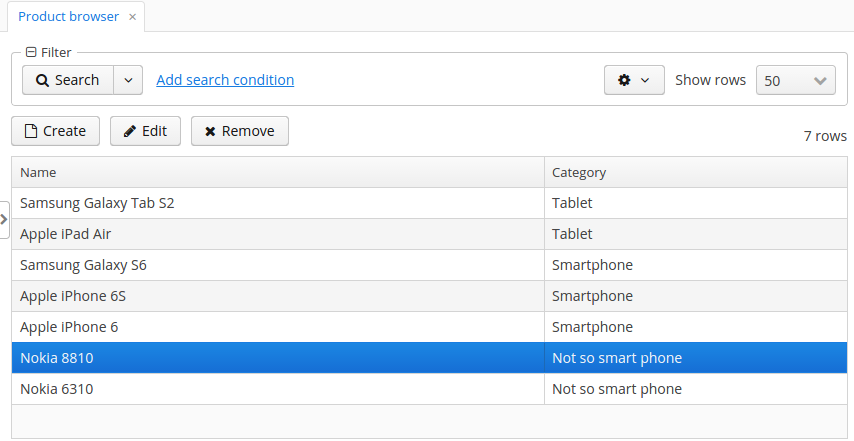The width and height of the screenshot is (854, 441).
Task: Expand the Show rows combo box
Action: [796, 81]
